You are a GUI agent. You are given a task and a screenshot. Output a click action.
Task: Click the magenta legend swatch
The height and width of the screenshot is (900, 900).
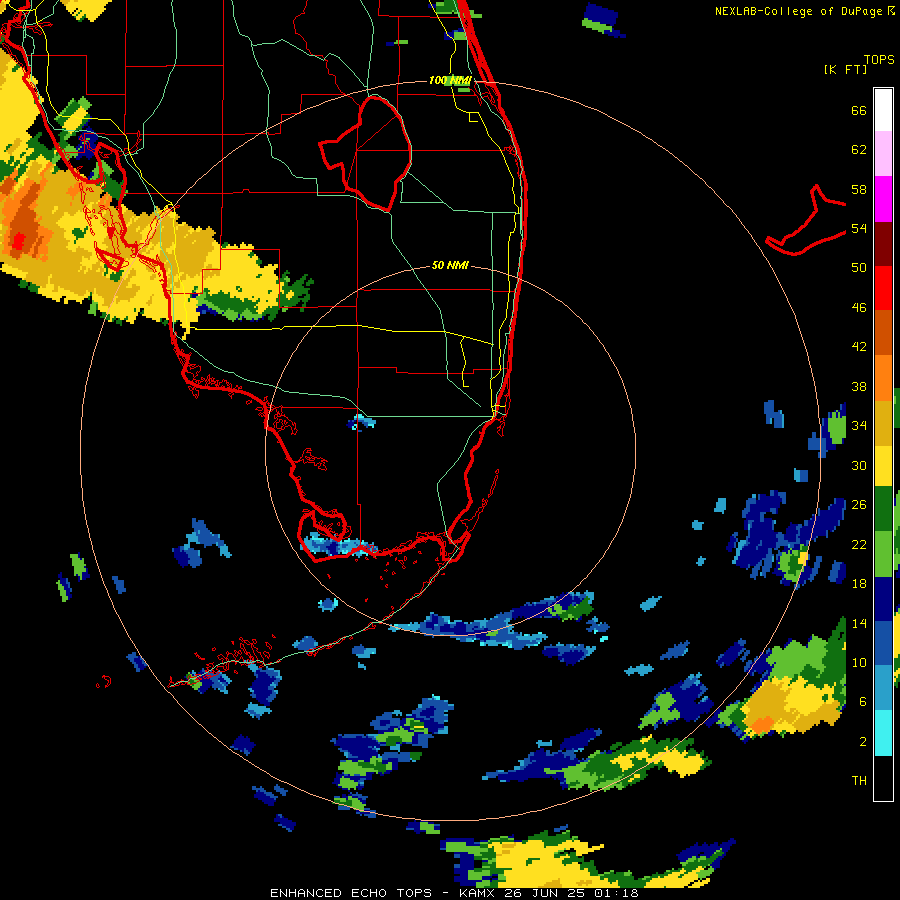pyautogui.click(x=883, y=199)
